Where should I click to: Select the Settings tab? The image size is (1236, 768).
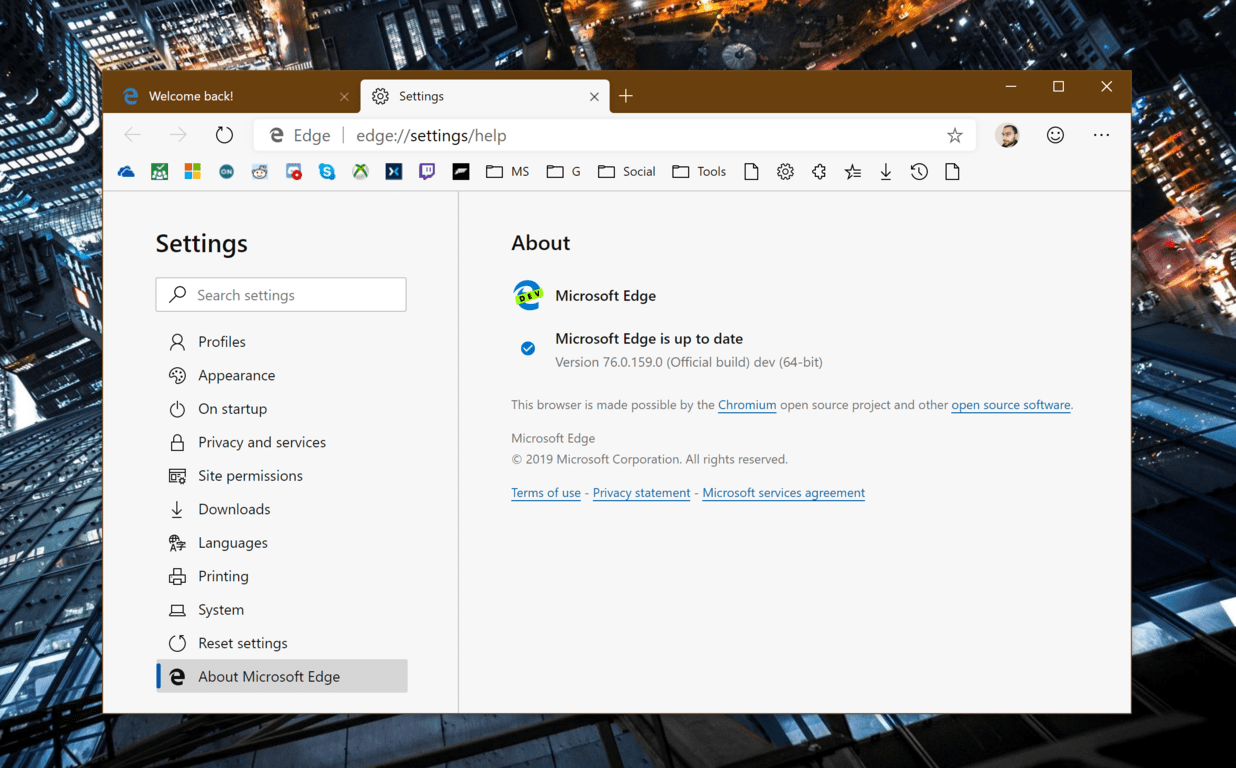coord(484,96)
